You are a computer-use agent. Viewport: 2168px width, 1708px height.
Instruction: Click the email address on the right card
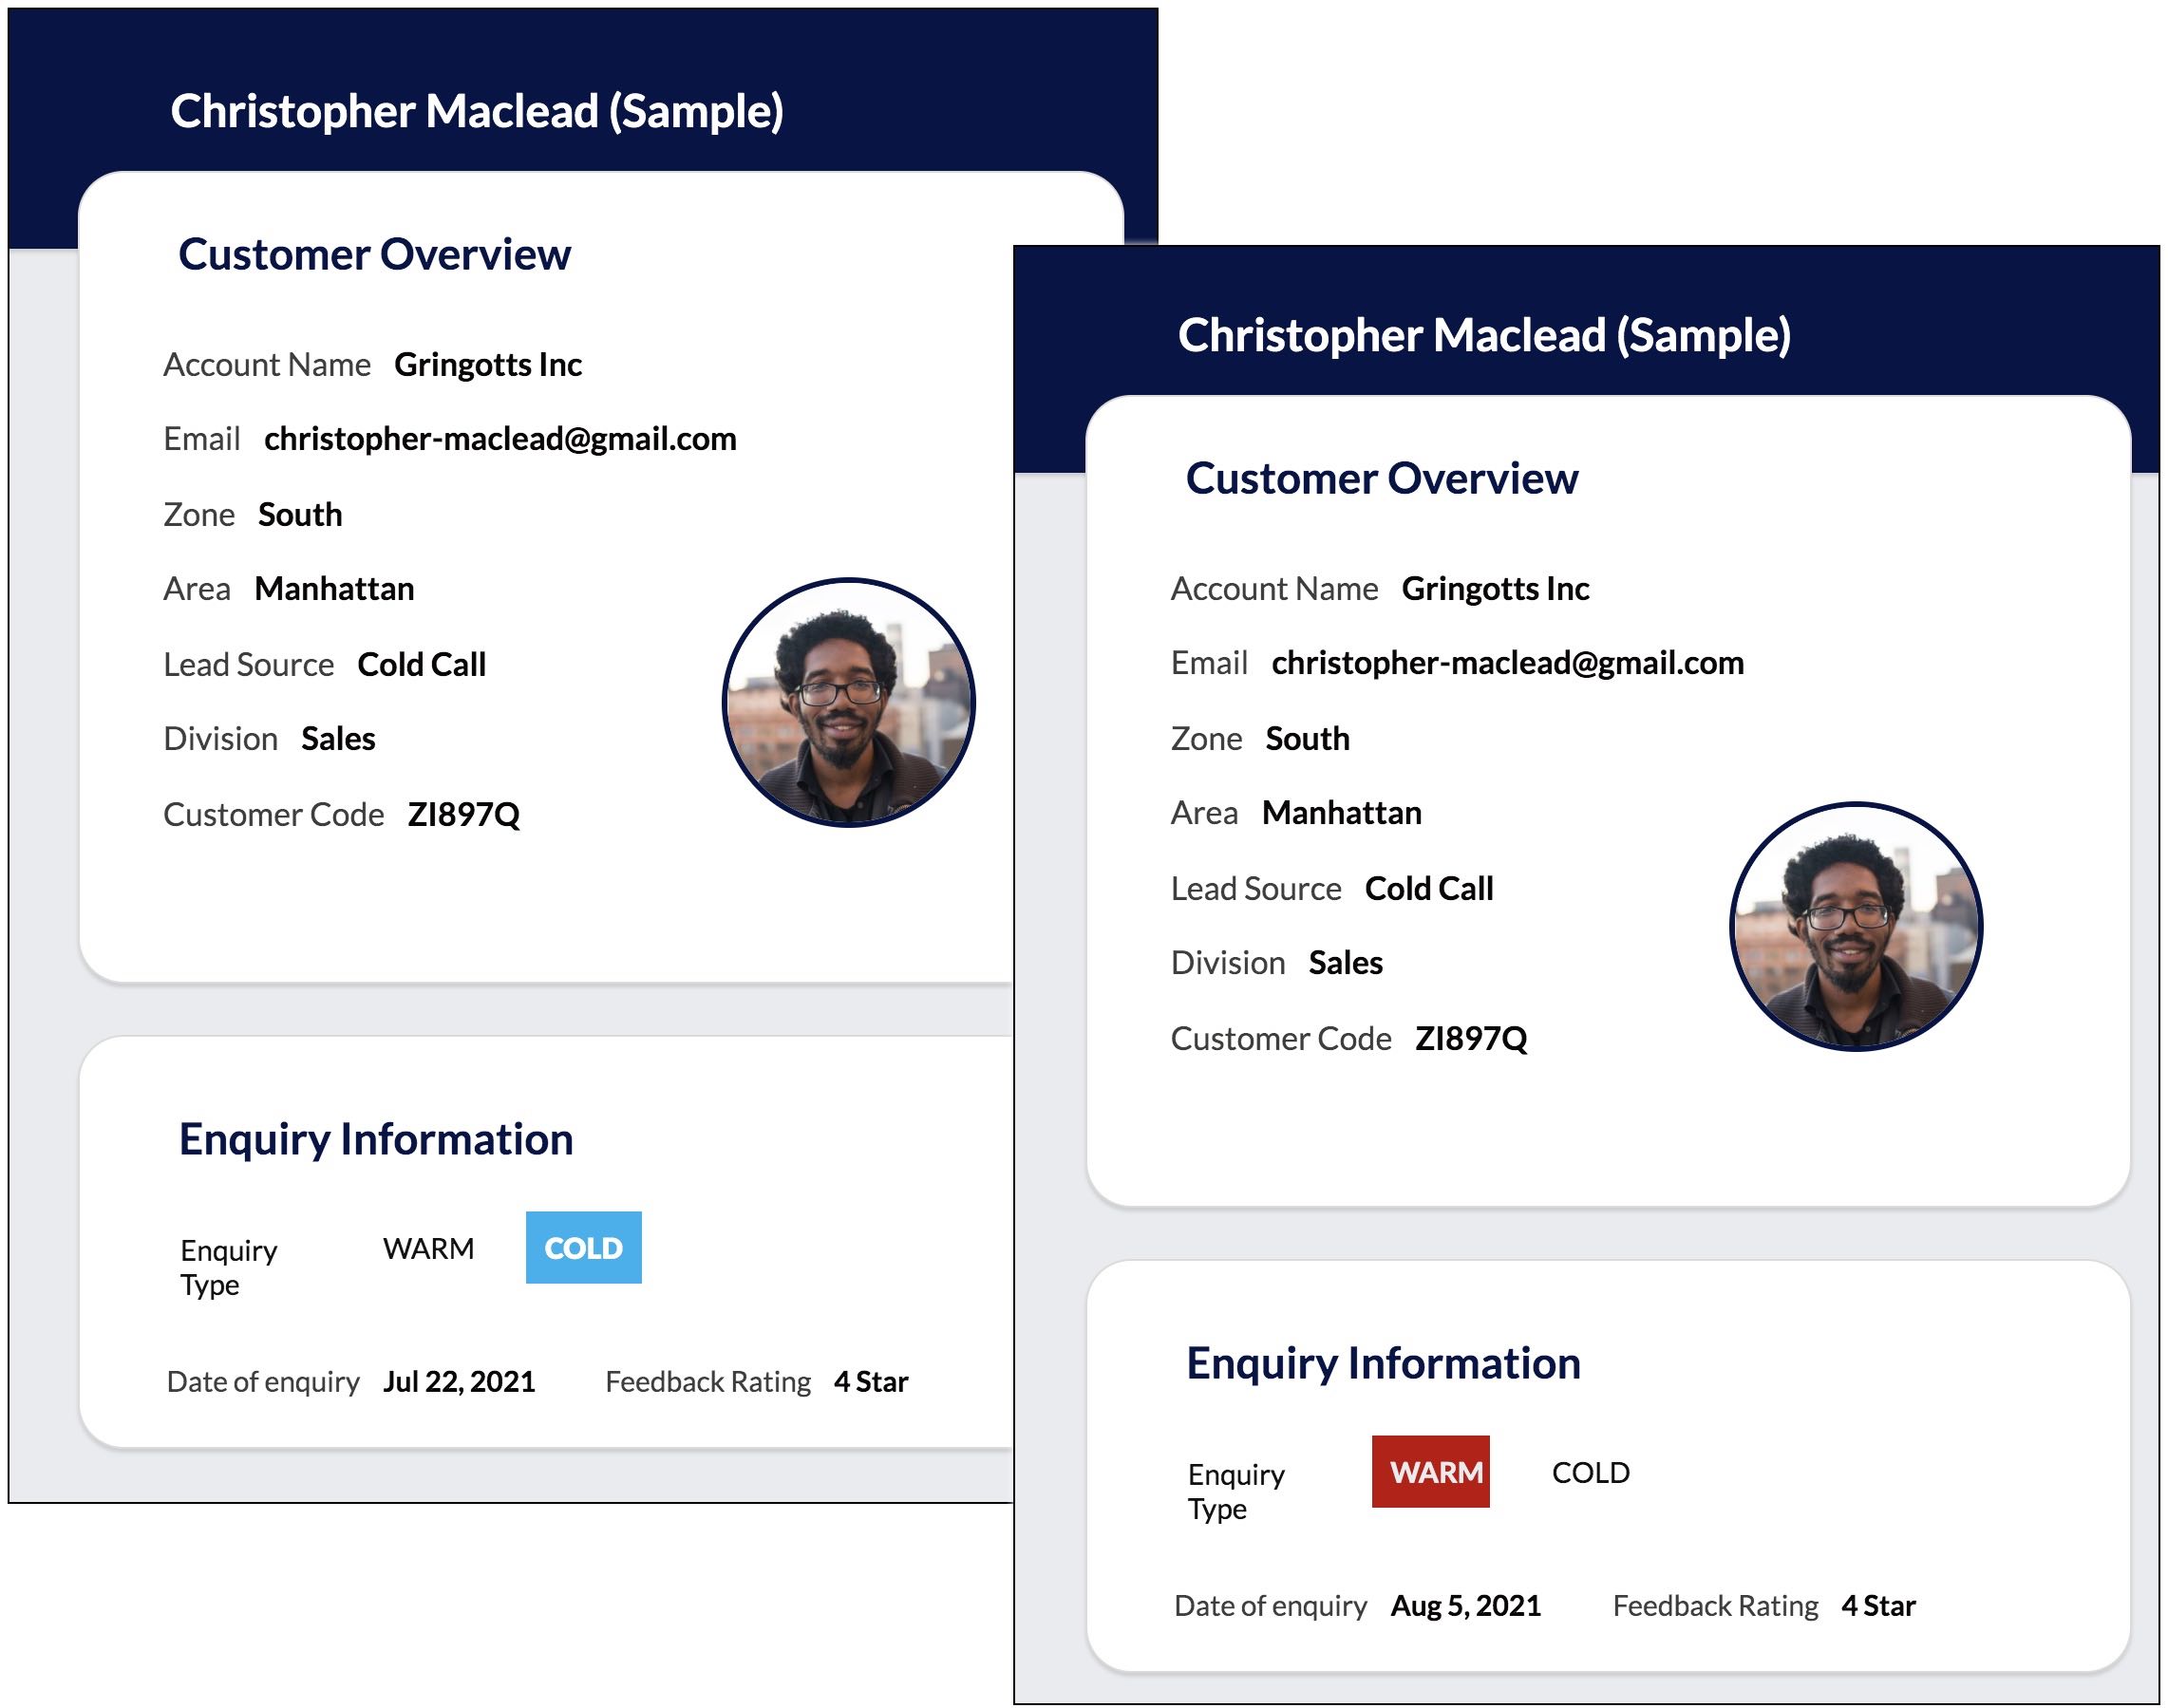pyautogui.click(x=1508, y=662)
